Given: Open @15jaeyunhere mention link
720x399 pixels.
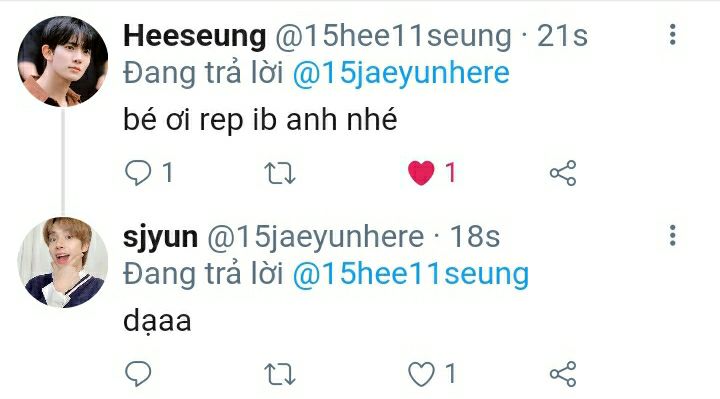Looking at the screenshot, I should point(401,73).
